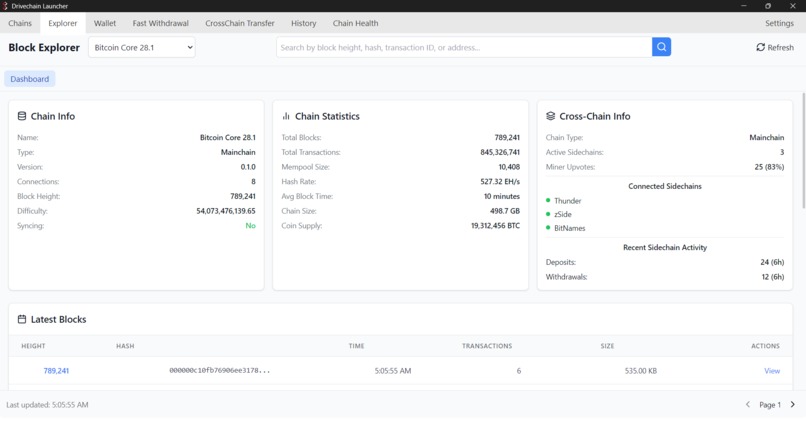View details for block 789,241

[772, 370]
